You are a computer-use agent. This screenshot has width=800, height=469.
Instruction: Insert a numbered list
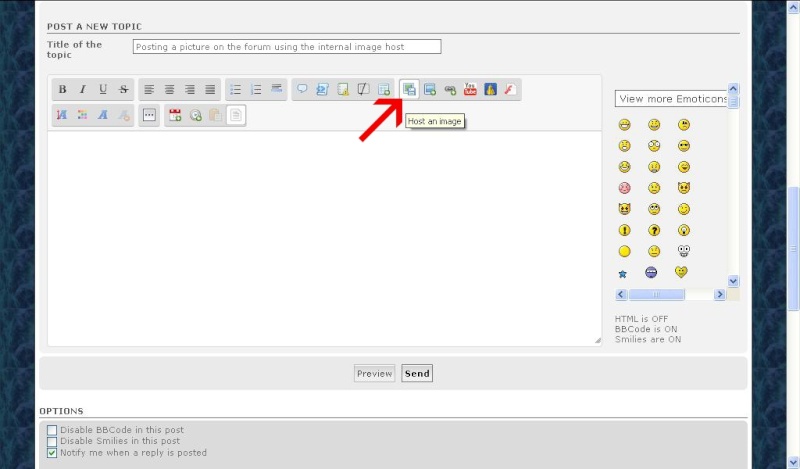tap(256, 89)
